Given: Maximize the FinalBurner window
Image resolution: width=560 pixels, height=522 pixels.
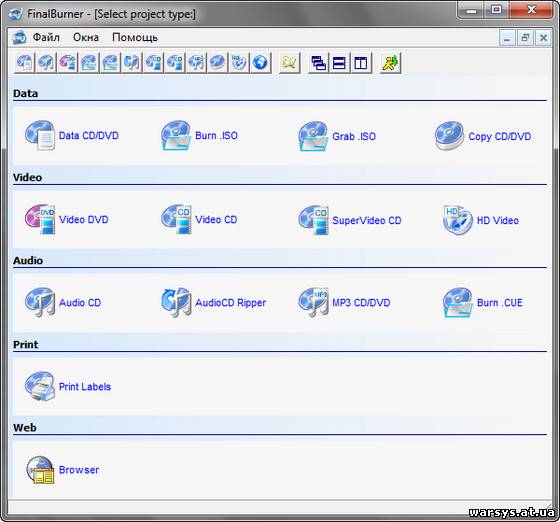Looking at the screenshot, I should (497, 10).
